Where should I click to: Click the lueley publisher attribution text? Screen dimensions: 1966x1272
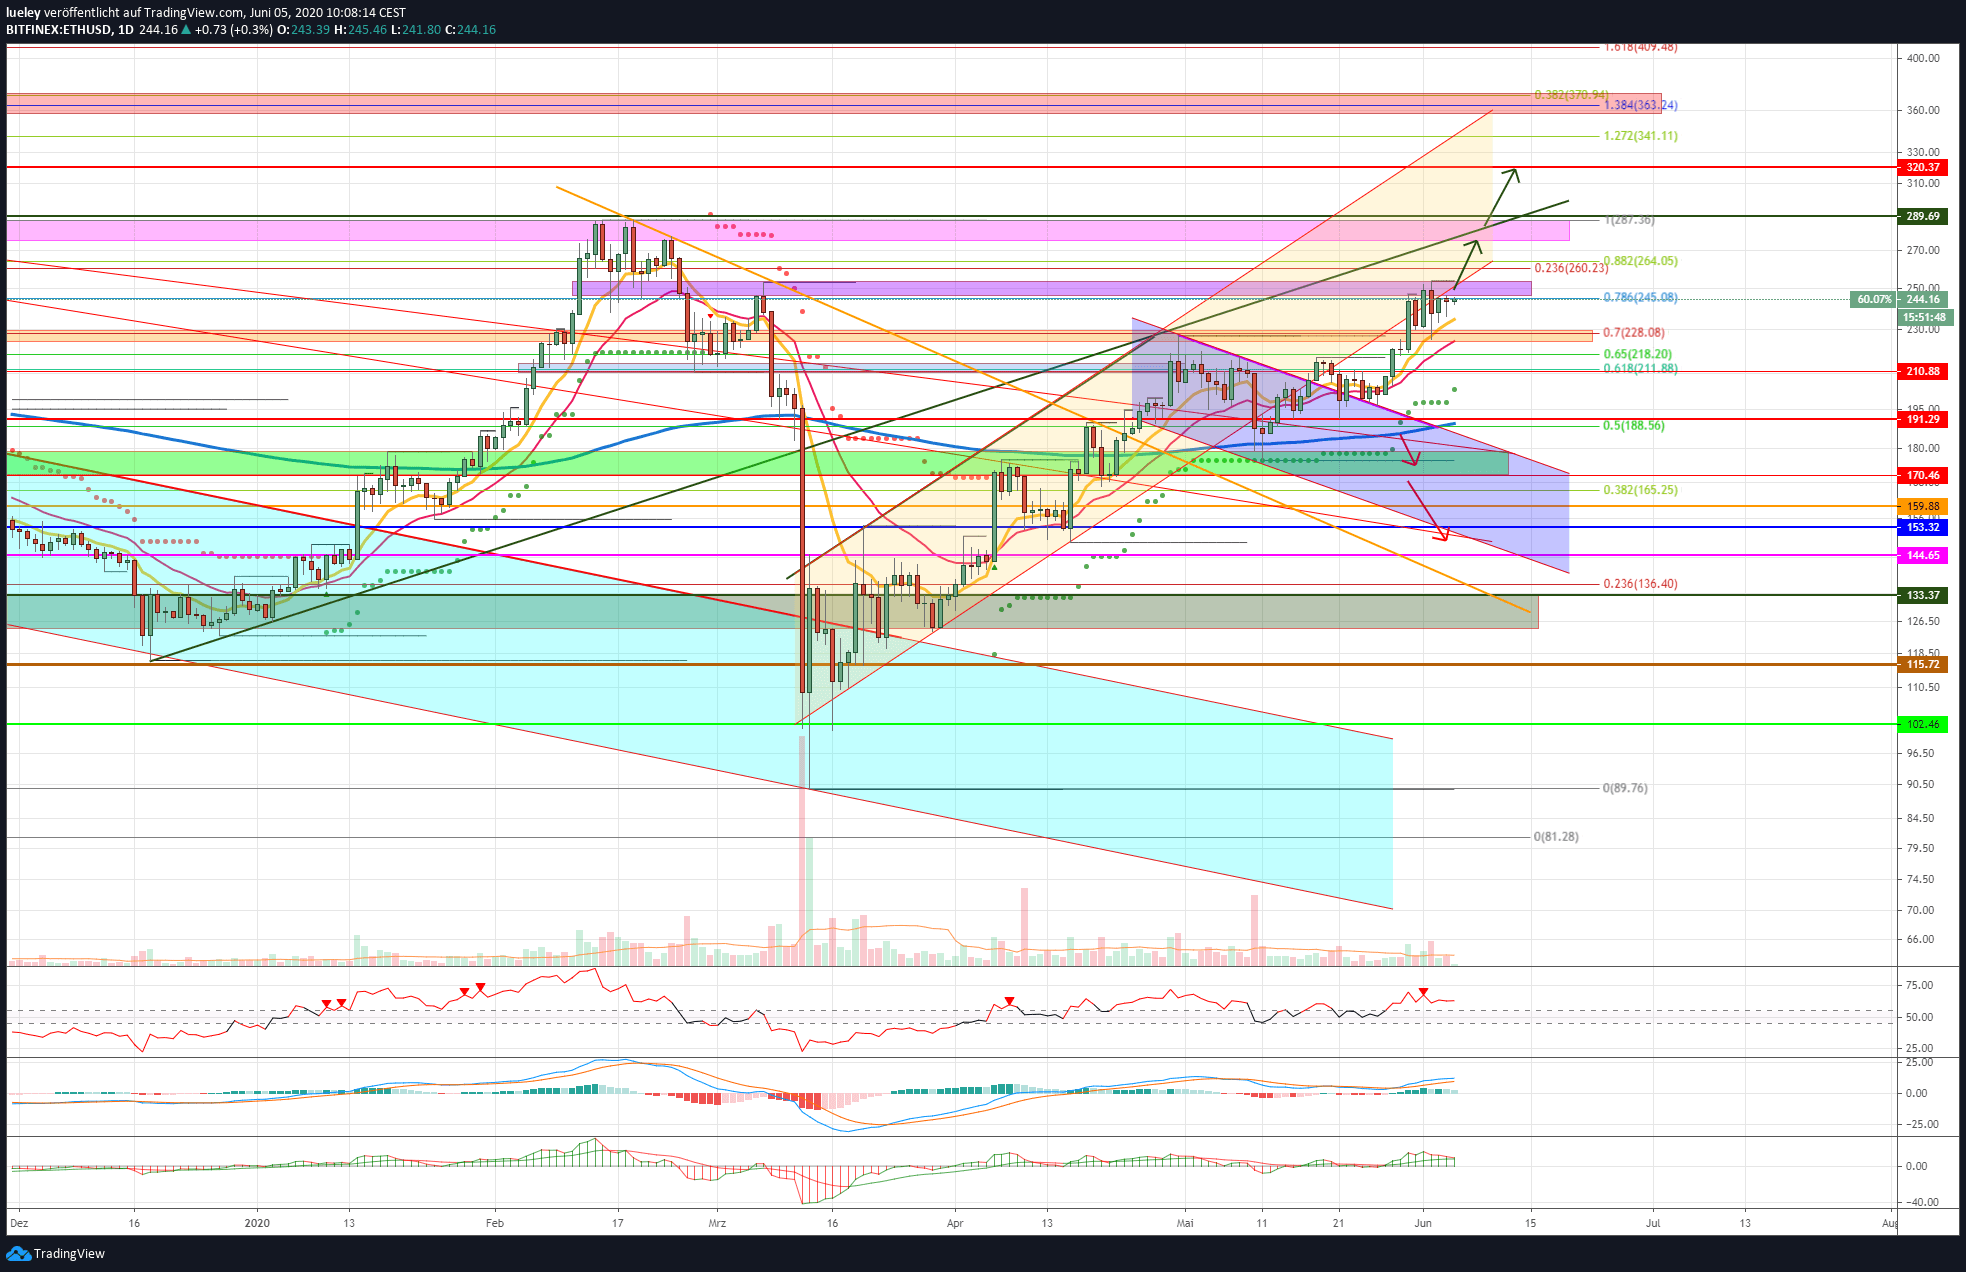click(x=23, y=13)
